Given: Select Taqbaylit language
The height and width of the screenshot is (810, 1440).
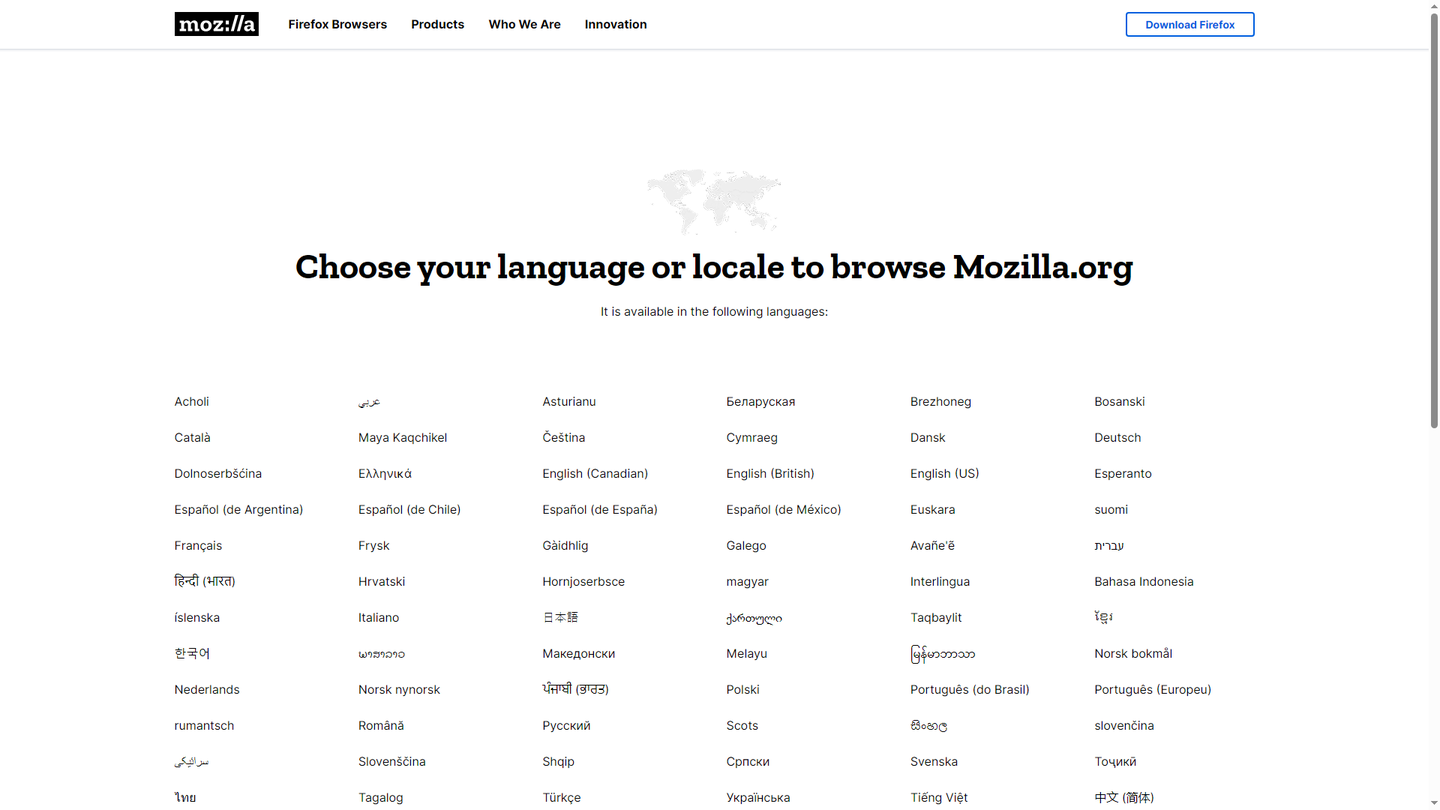Looking at the screenshot, I should tap(935, 617).
